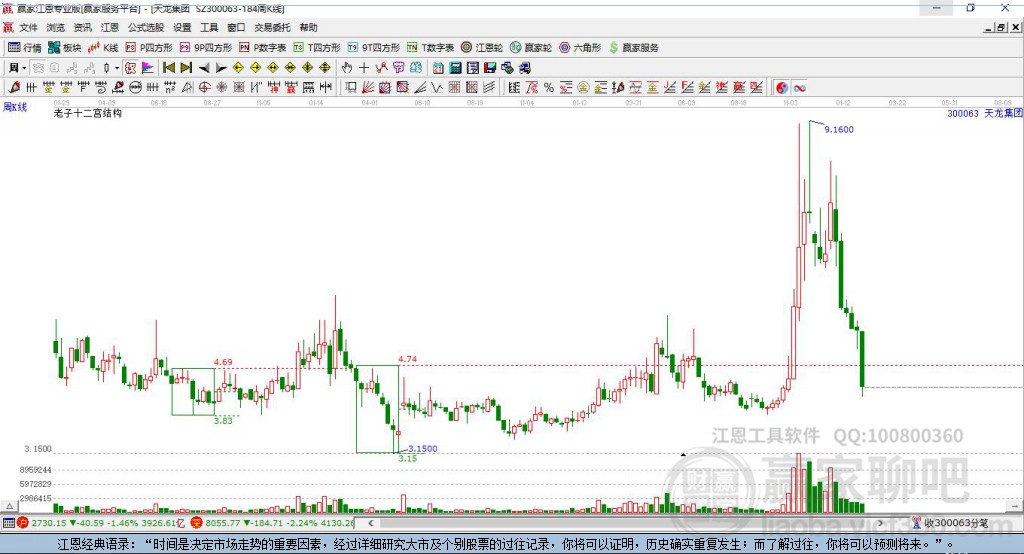Click the grid icon in status bar
Image resolution: width=1024 pixels, height=554 pixels.
[8, 523]
